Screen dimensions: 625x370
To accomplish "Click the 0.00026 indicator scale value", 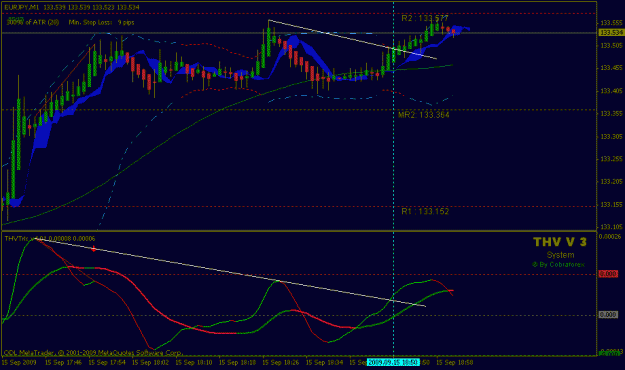I will [x=610, y=237].
